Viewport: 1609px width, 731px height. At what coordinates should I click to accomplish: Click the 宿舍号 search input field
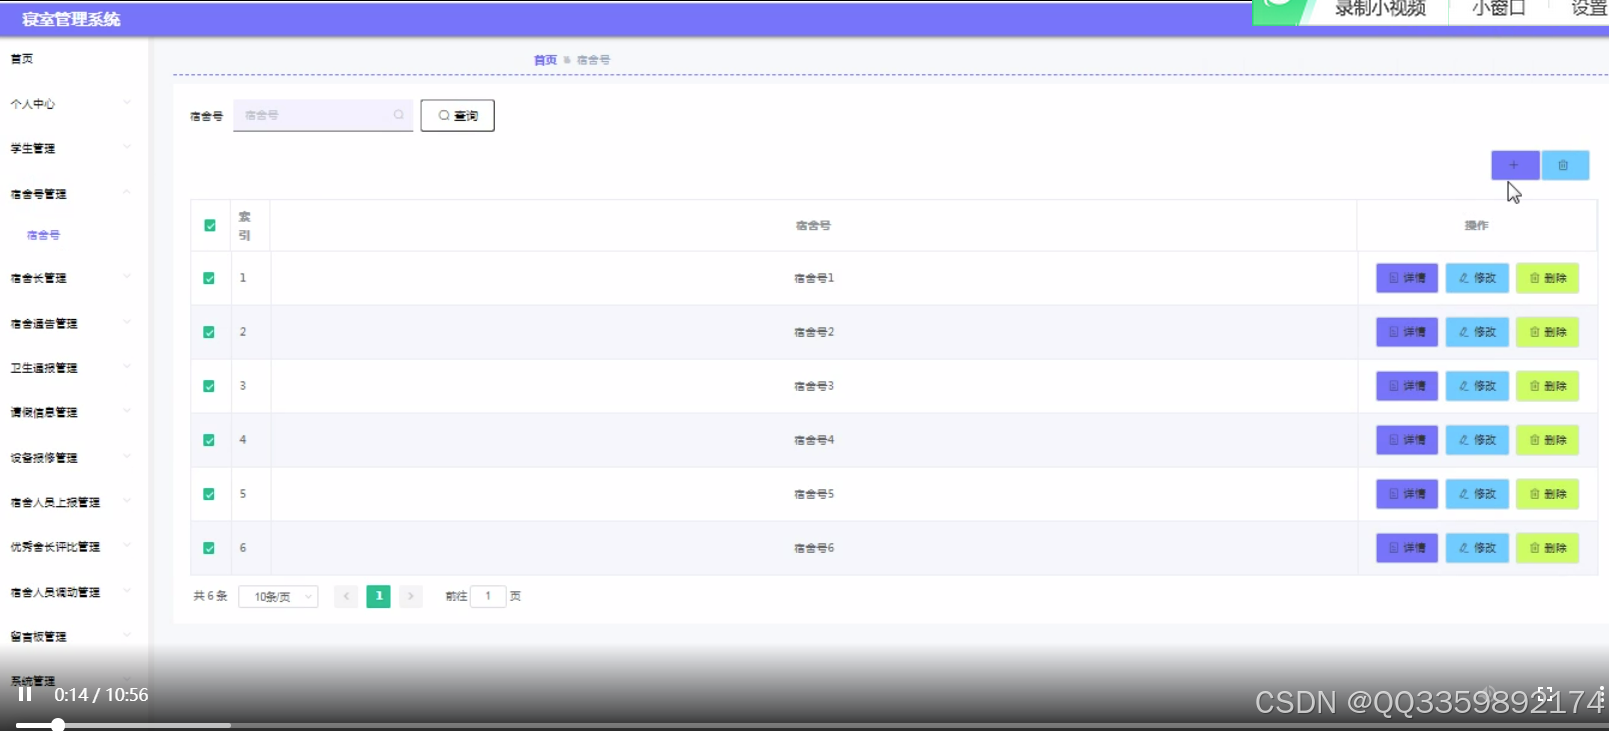323,115
